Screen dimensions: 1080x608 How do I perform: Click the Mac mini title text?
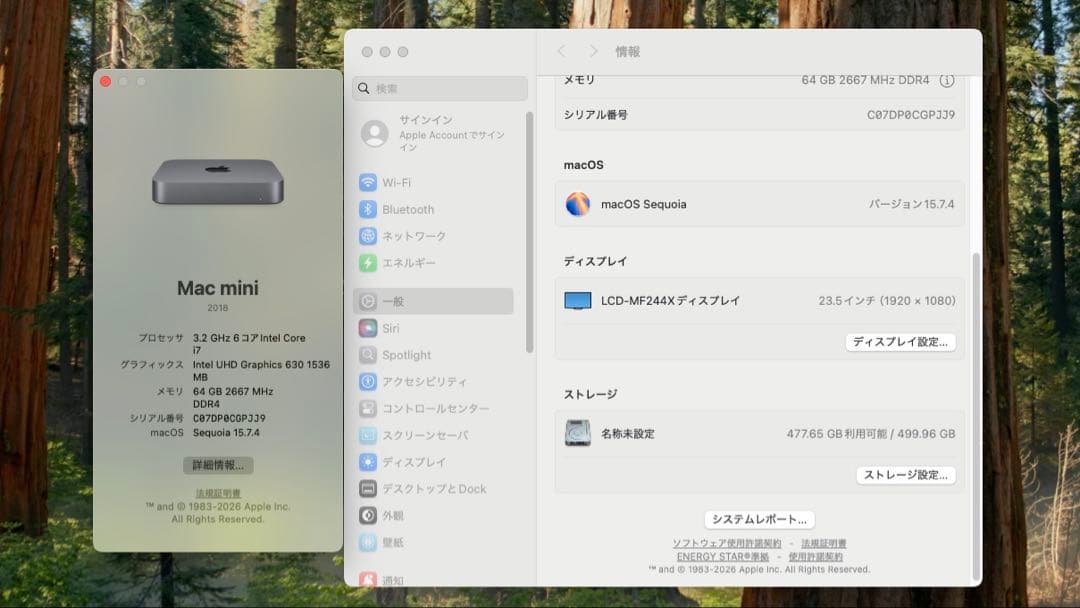point(218,288)
